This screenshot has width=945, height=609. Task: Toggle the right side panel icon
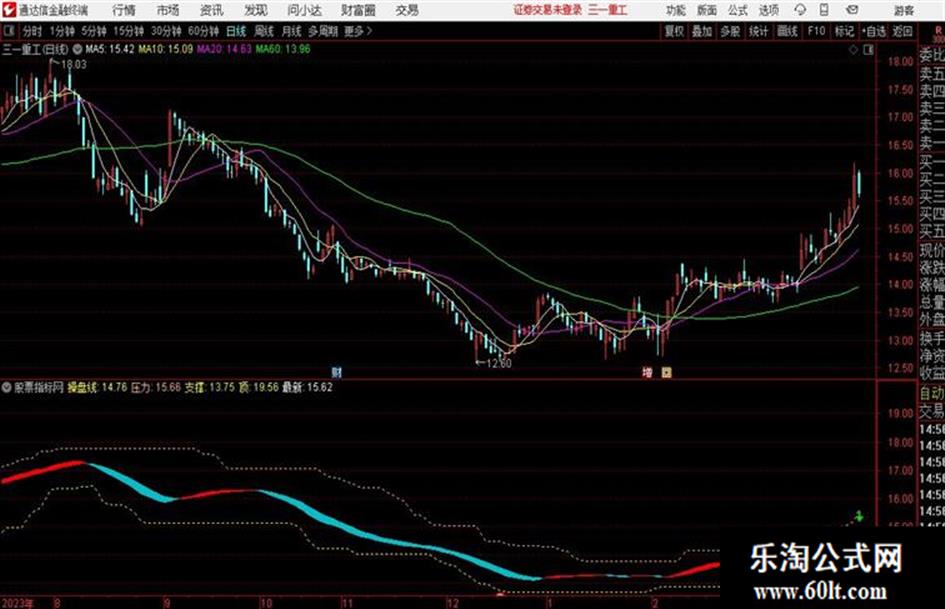pos(868,50)
